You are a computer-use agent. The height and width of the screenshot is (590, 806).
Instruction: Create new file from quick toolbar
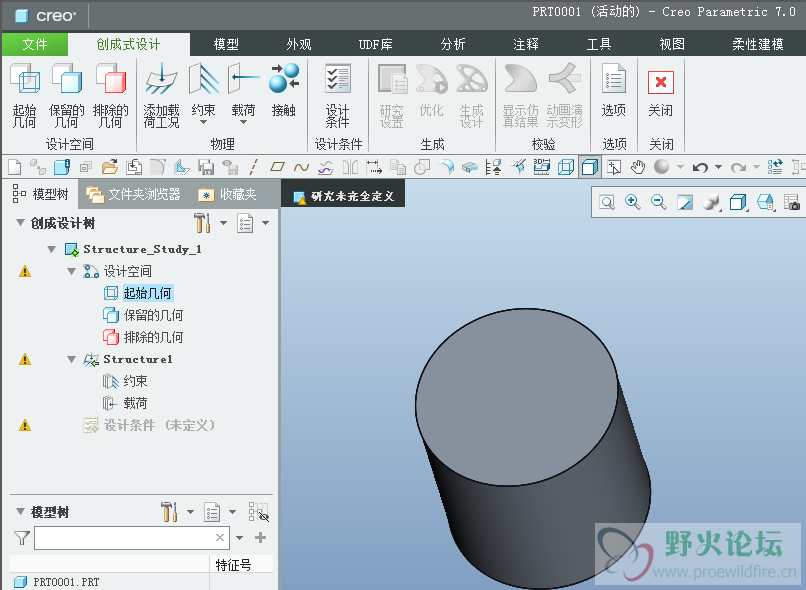(x=15, y=167)
